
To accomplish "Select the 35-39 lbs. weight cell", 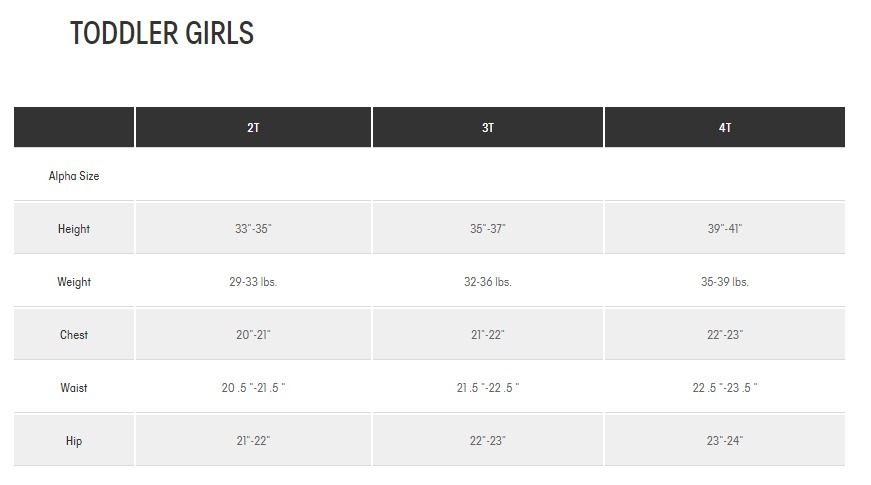I will coord(725,282).
